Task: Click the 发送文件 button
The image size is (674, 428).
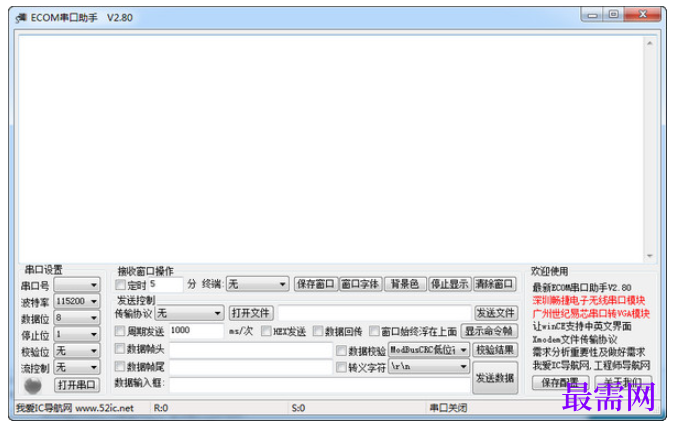Action: point(496,313)
